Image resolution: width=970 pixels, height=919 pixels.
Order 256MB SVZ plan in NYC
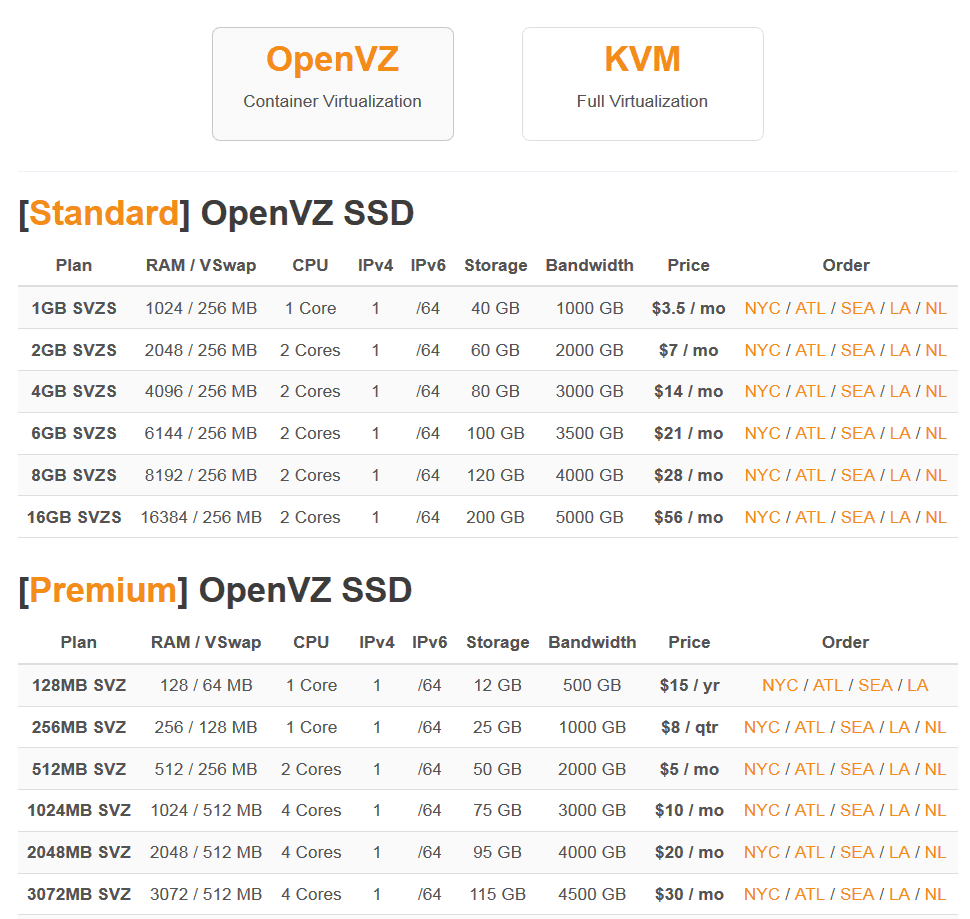[762, 727]
